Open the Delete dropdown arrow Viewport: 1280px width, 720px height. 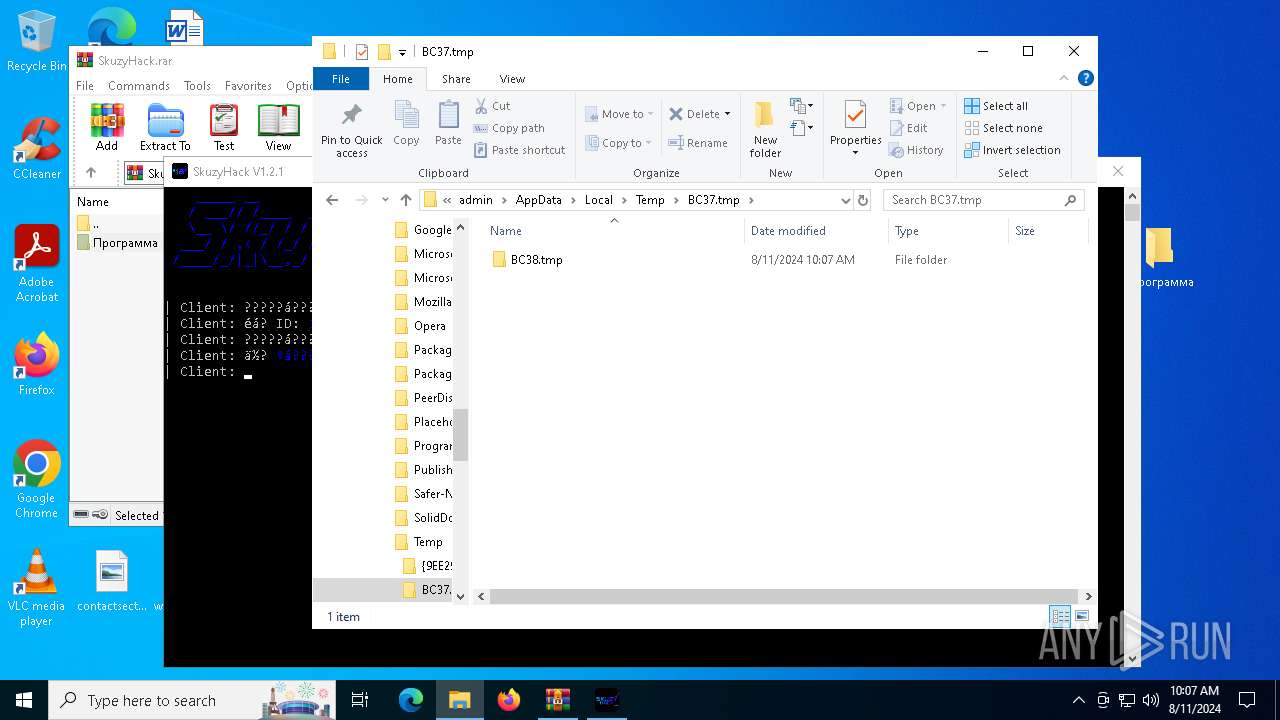(x=727, y=114)
